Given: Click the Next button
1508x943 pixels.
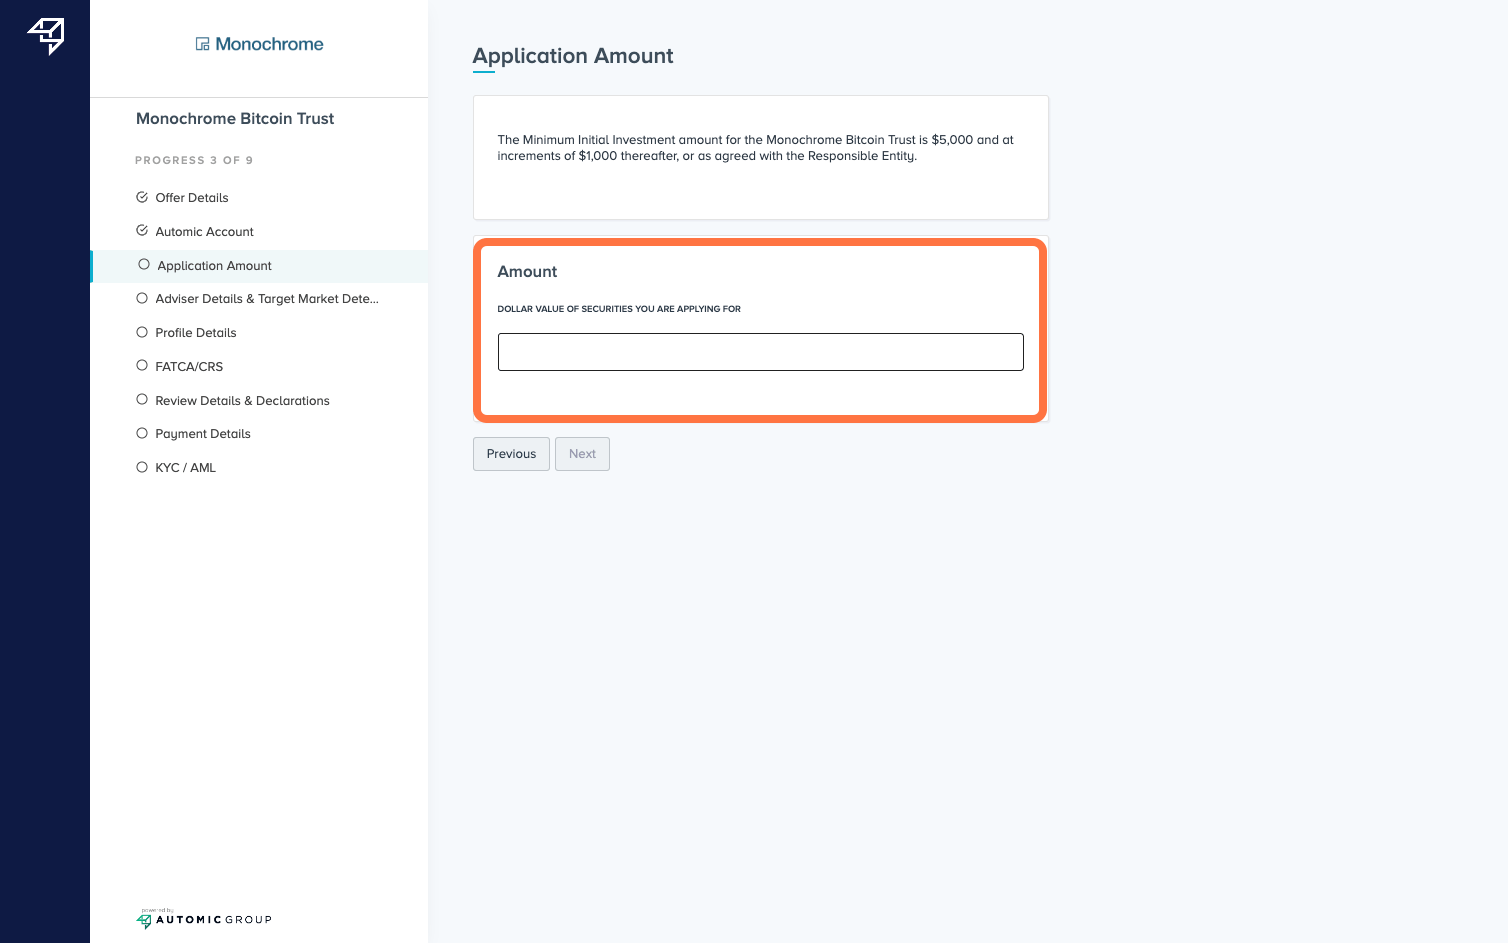Looking at the screenshot, I should click(x=582, y=454).
